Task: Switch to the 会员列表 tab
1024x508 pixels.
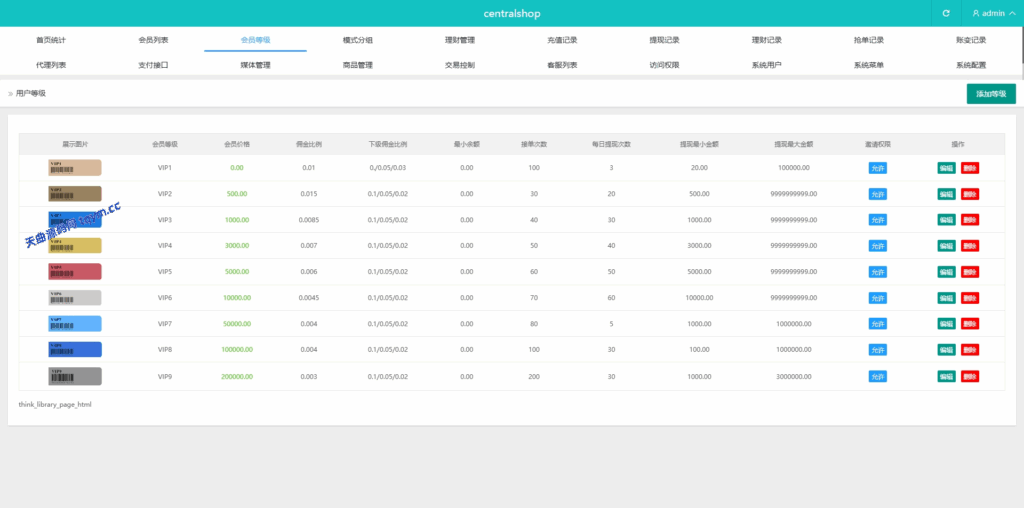Action: click(153, 40)
